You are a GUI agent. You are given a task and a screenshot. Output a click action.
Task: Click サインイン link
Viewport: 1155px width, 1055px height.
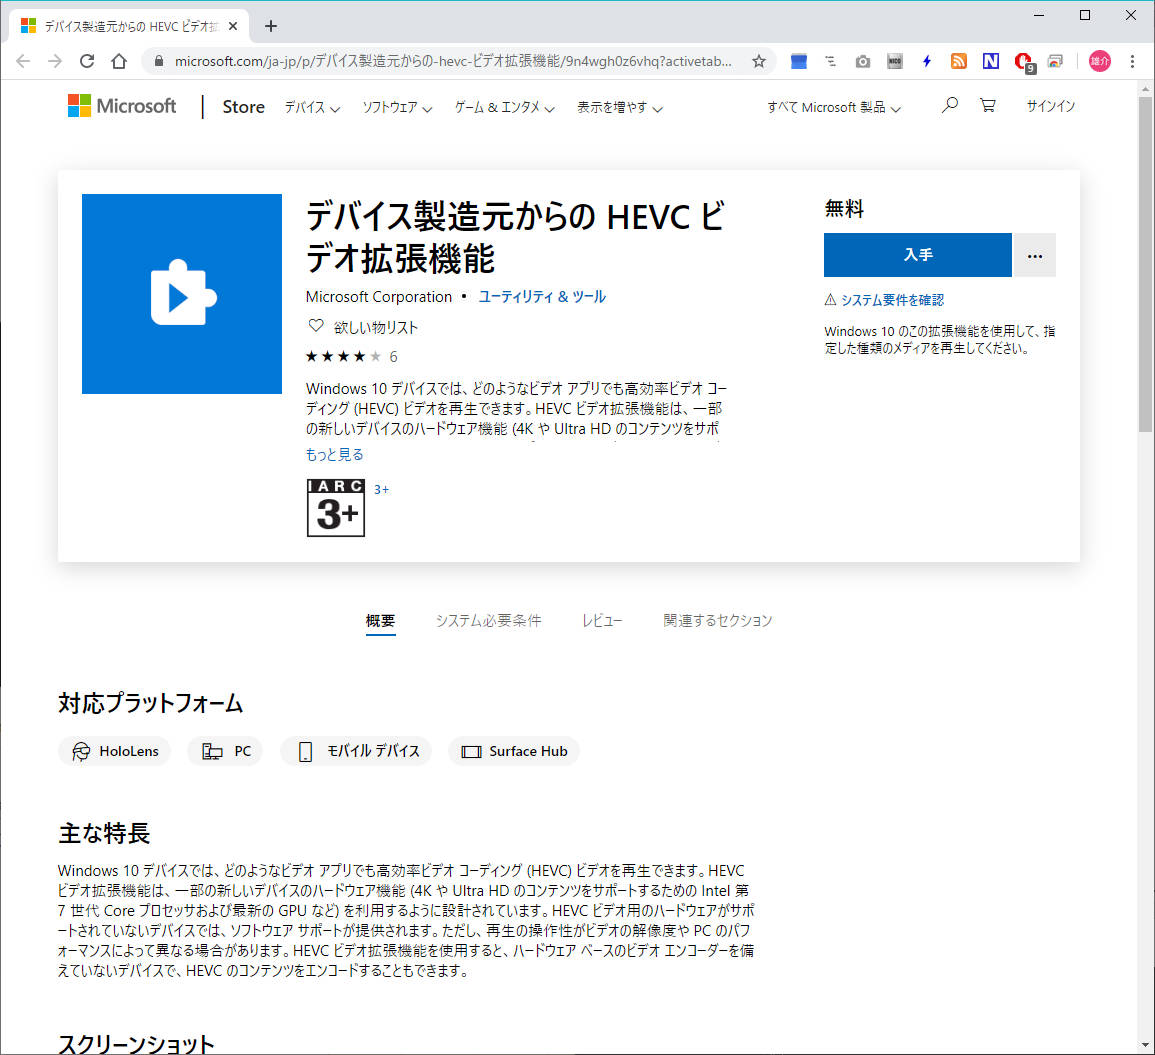pos(1050,106)
